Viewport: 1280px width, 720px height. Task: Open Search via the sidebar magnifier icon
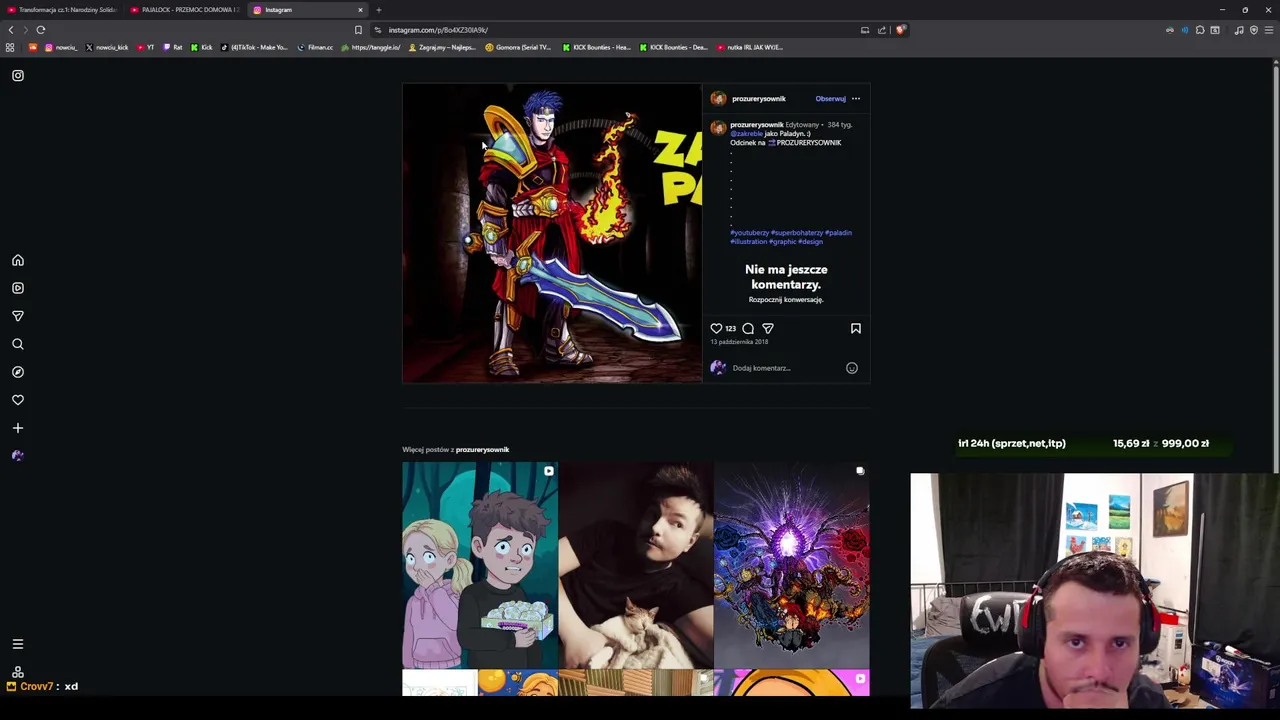[17, 344]
